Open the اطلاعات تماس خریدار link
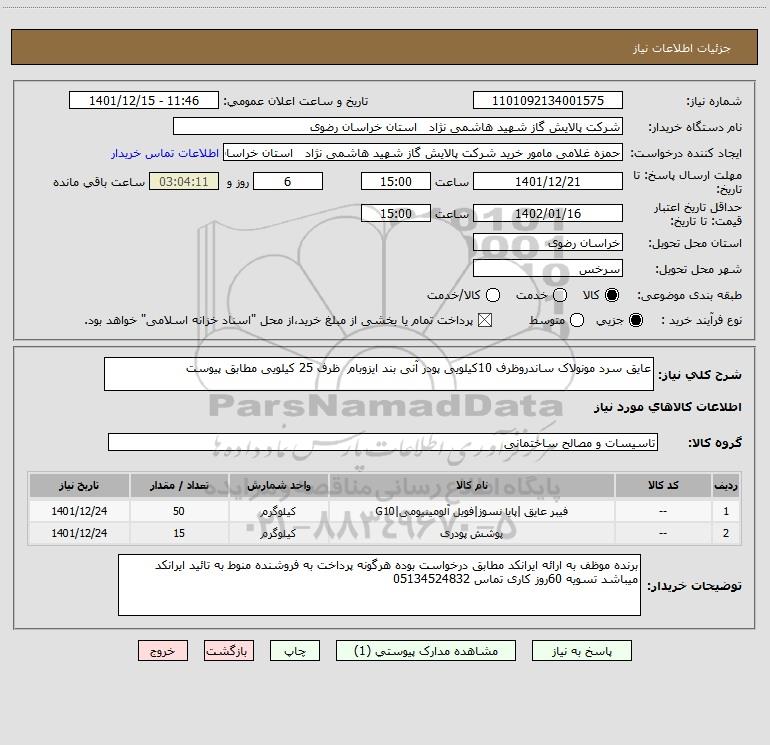The height and width of the screenshot is (745, 770). 165,153
